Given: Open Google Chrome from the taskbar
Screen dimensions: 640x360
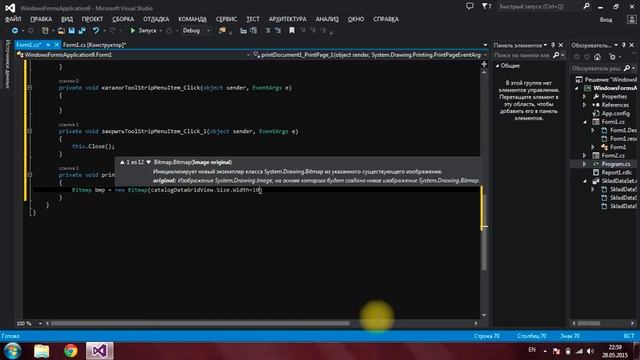Looking at the screenshot, I should click(71, 351).
